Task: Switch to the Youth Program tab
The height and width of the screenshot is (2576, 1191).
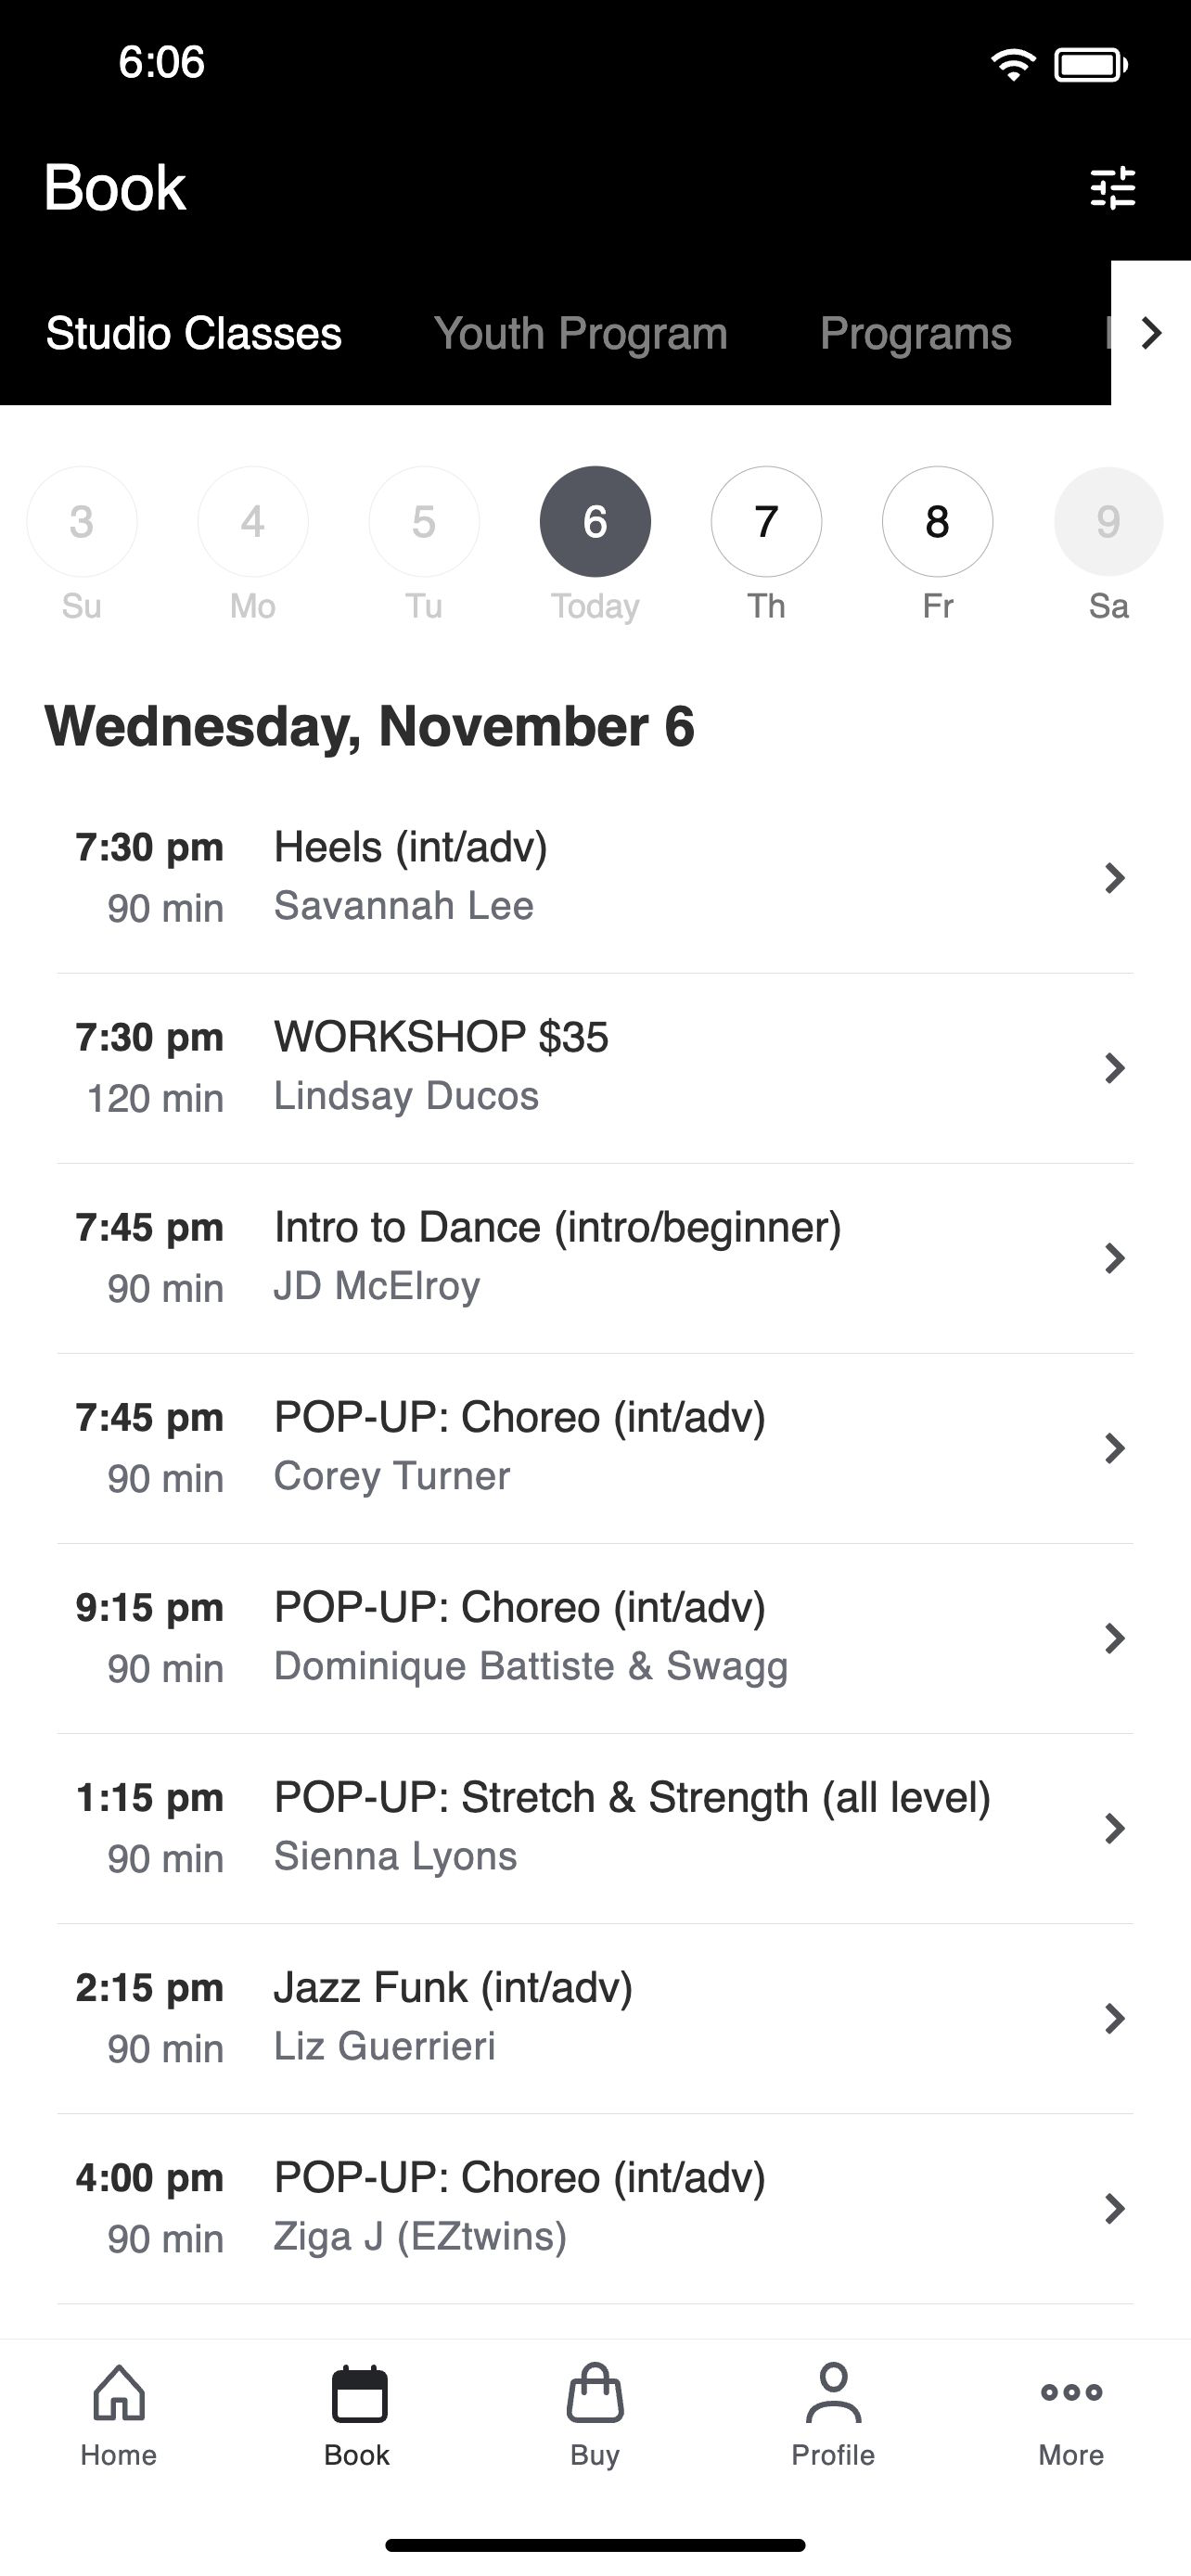Action: tap(580, 334)
